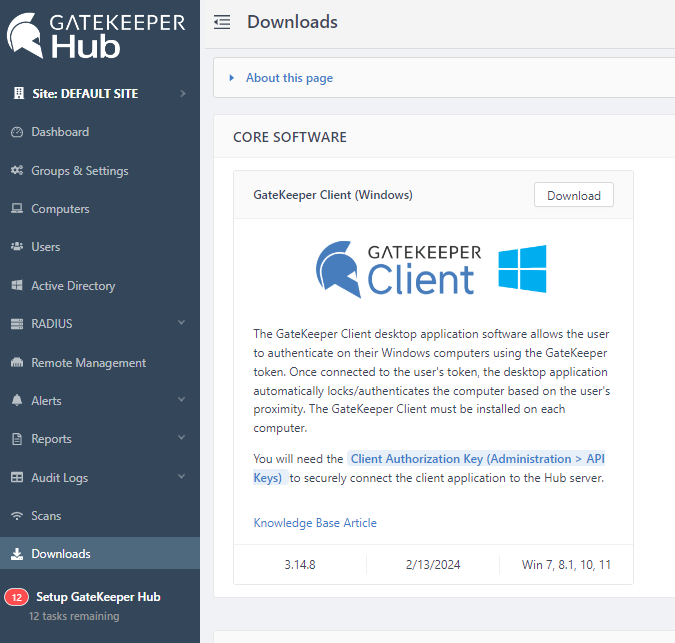Open the Knowledge Base Article link
Screen dimensions: 675x643
click(315, 523)
